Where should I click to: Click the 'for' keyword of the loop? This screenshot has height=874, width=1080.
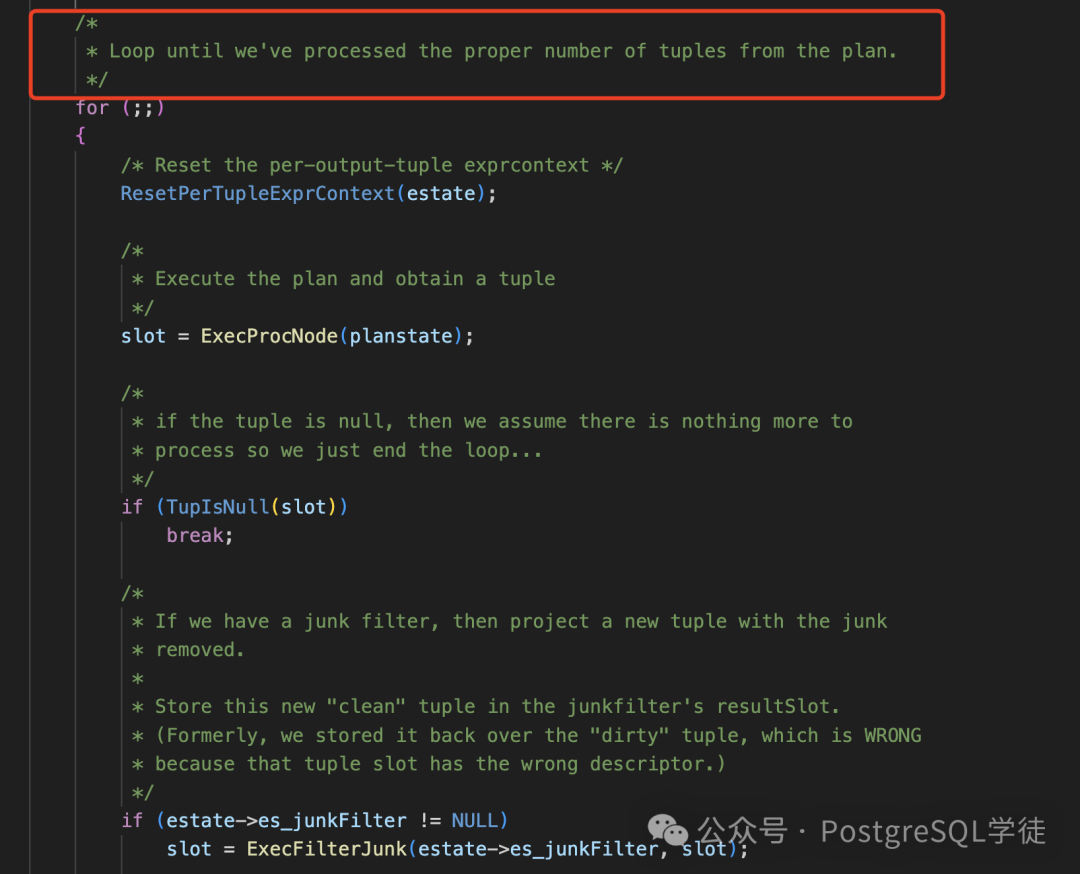[92, 108]
